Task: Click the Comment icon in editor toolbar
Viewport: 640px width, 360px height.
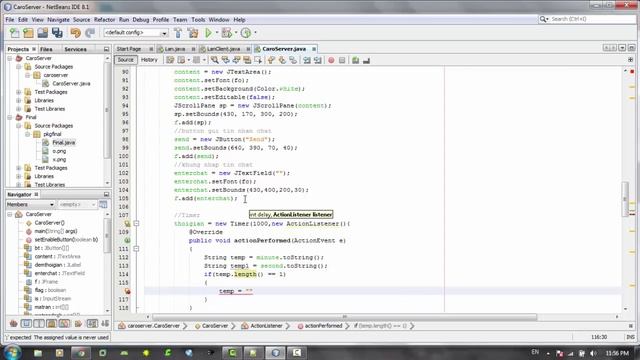Action: [x=356, y=60]
